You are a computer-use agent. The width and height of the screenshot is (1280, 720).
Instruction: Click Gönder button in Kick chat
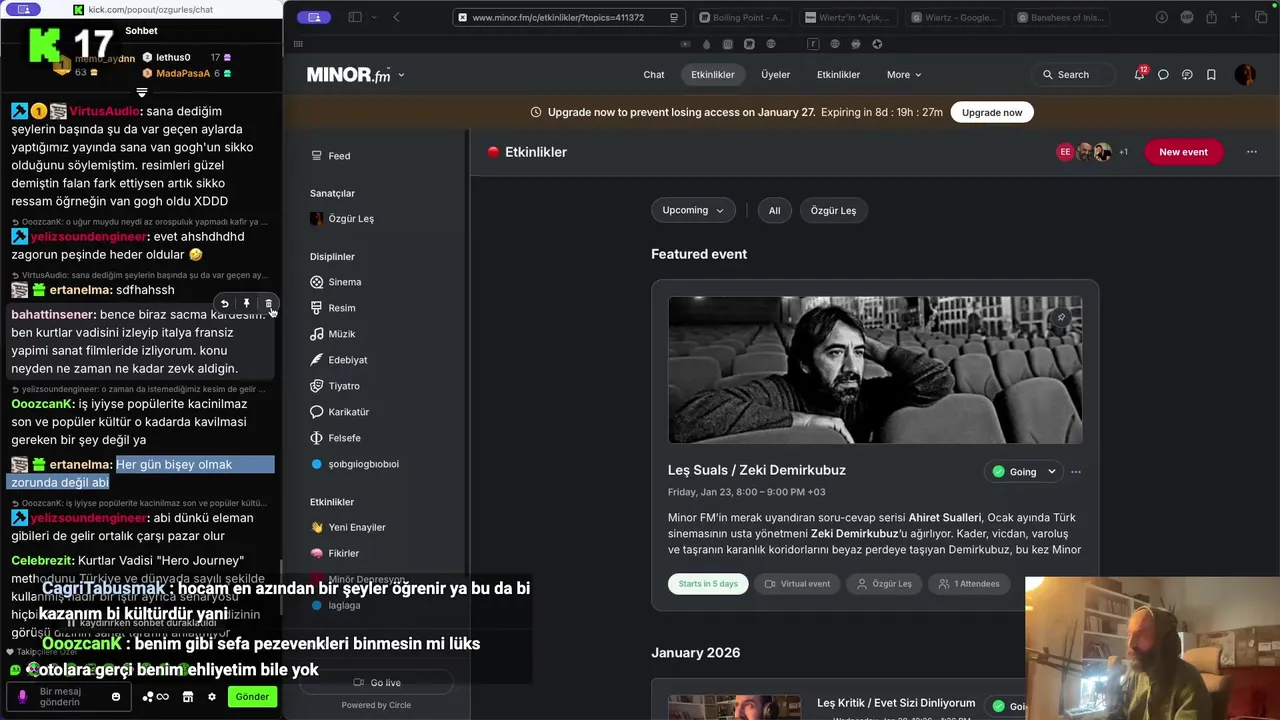click(x=252, y=697)
